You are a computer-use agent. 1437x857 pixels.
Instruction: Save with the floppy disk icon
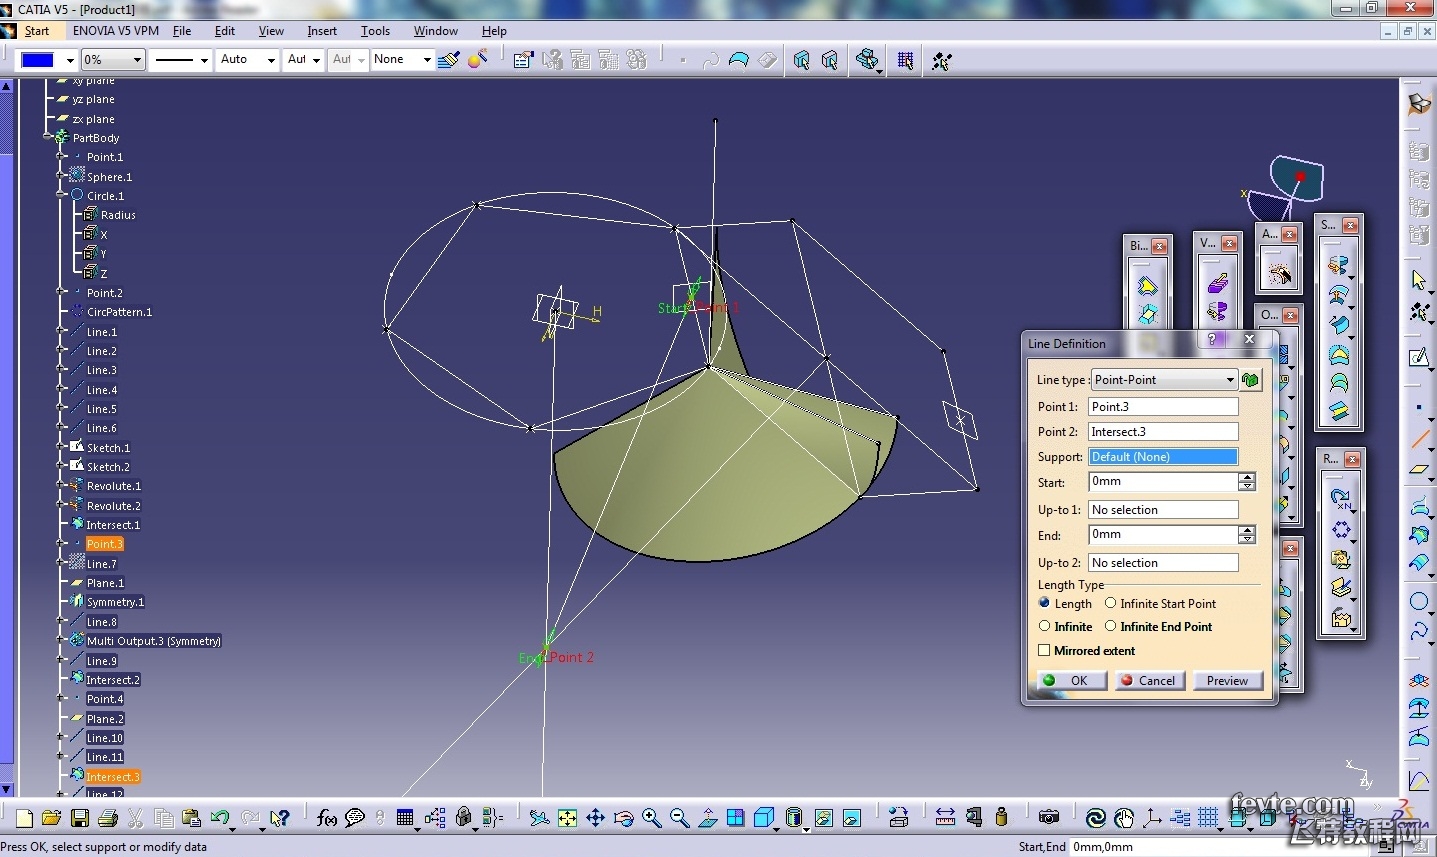pos(80,818)
